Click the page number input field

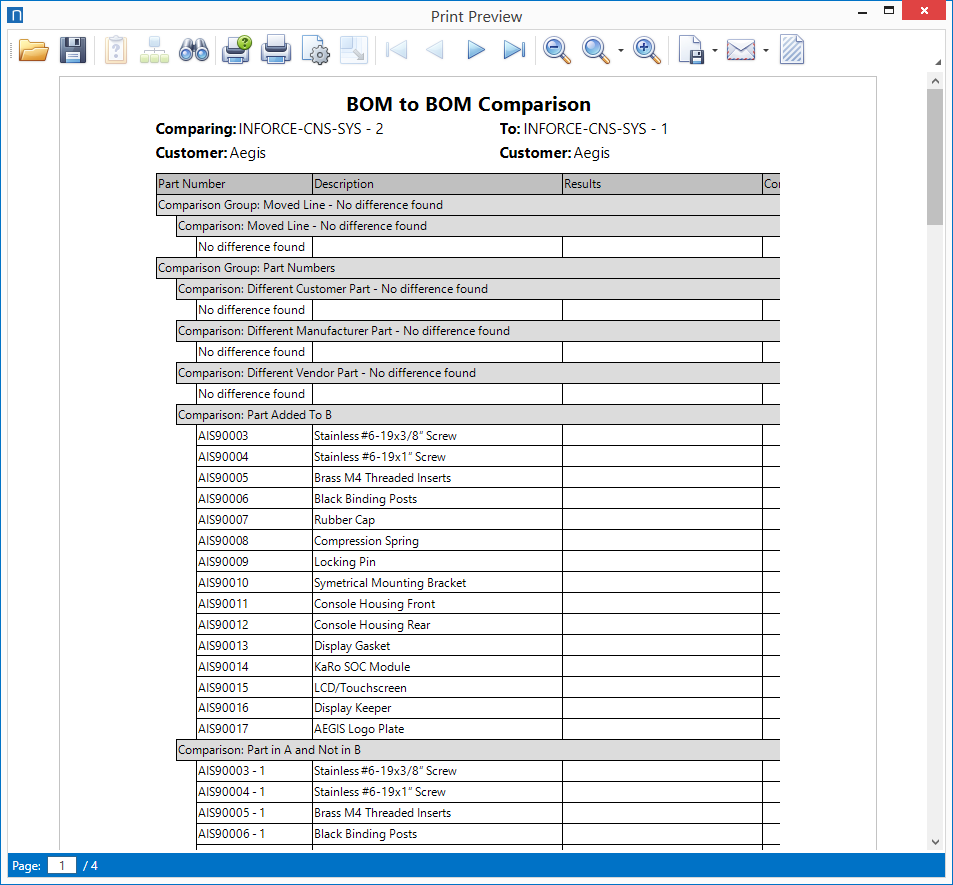point(61,865)
